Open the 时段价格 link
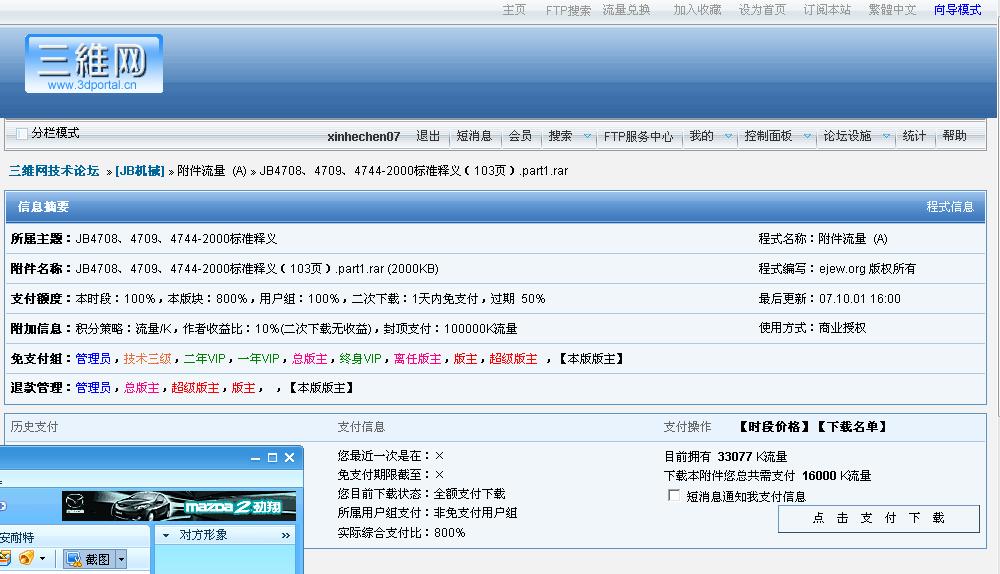The width and height of the screenshot is (1000, 574). pos(774,427)
